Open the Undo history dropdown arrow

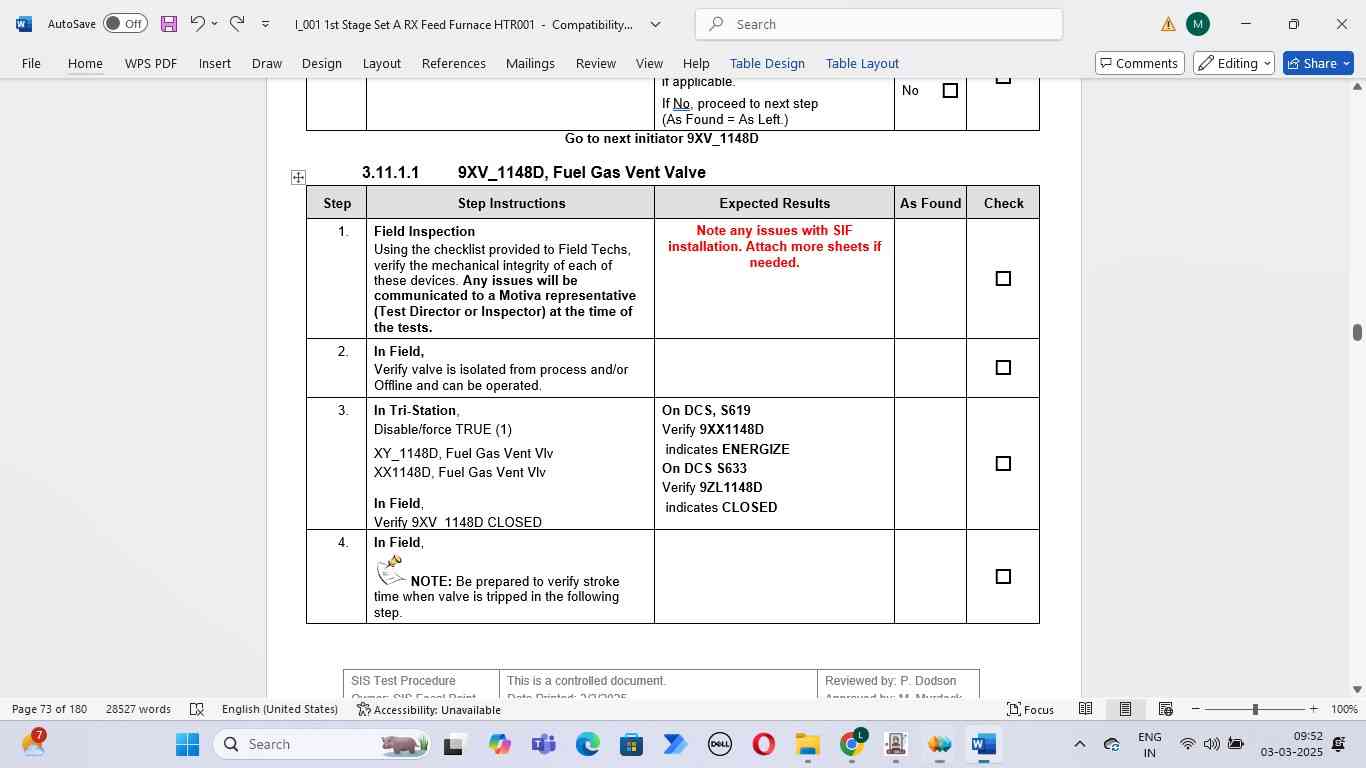point(214,24)
